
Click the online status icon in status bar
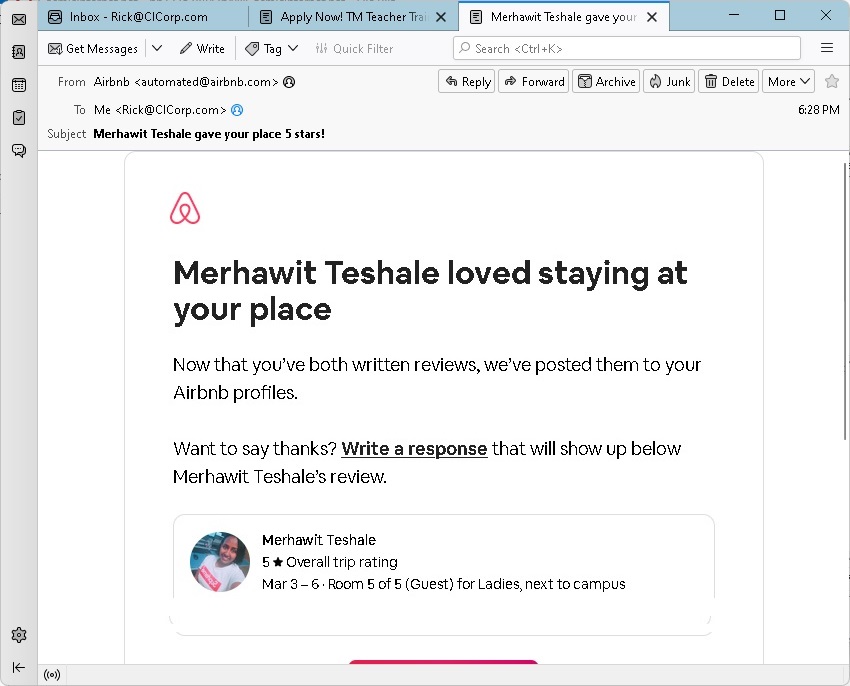click(52, 675)
